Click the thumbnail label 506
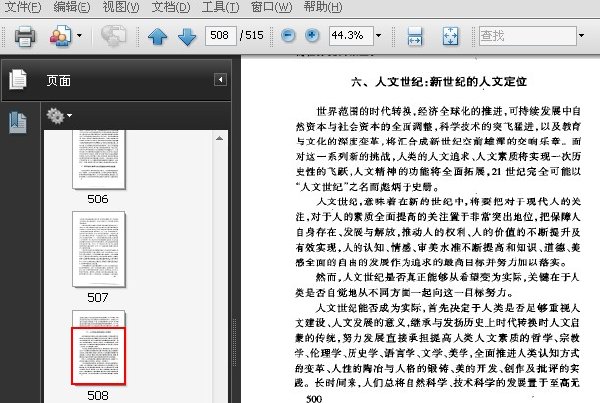 pos(98,199)
